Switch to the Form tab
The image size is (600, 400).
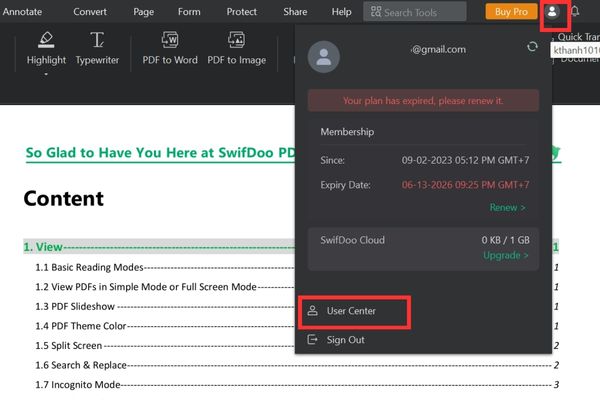point(189,12)
